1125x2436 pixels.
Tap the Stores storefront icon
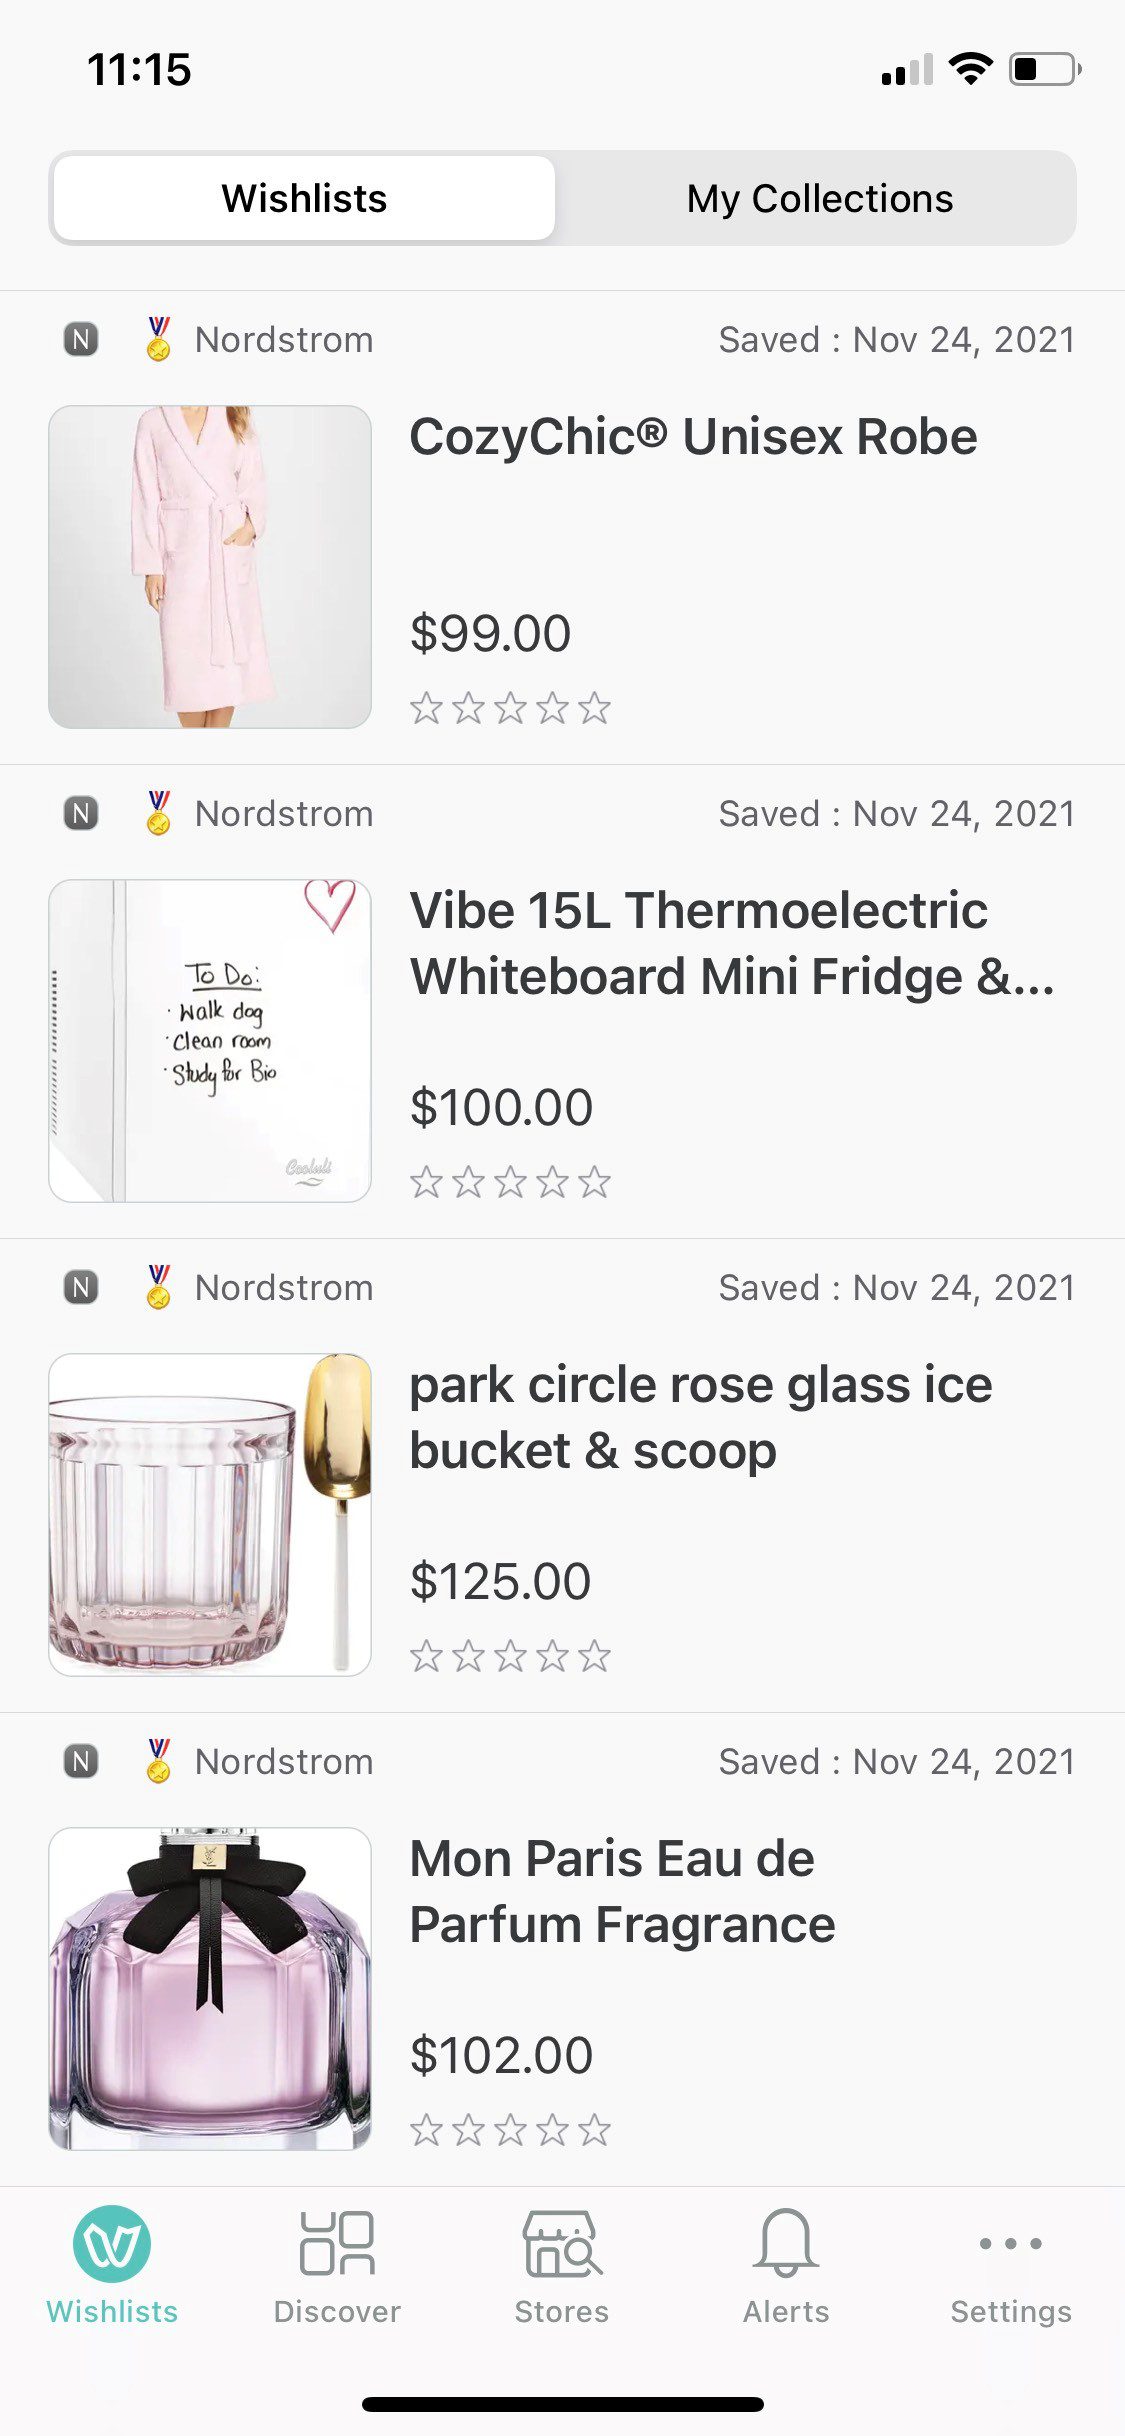pyautogui.click(x=562, y=2244)
